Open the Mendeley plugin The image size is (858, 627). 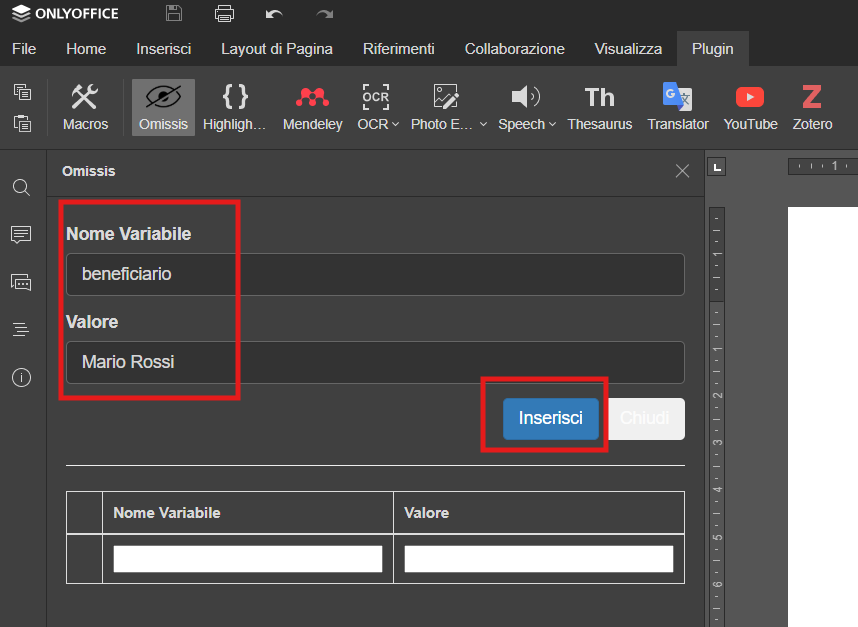tap(312, 107)
